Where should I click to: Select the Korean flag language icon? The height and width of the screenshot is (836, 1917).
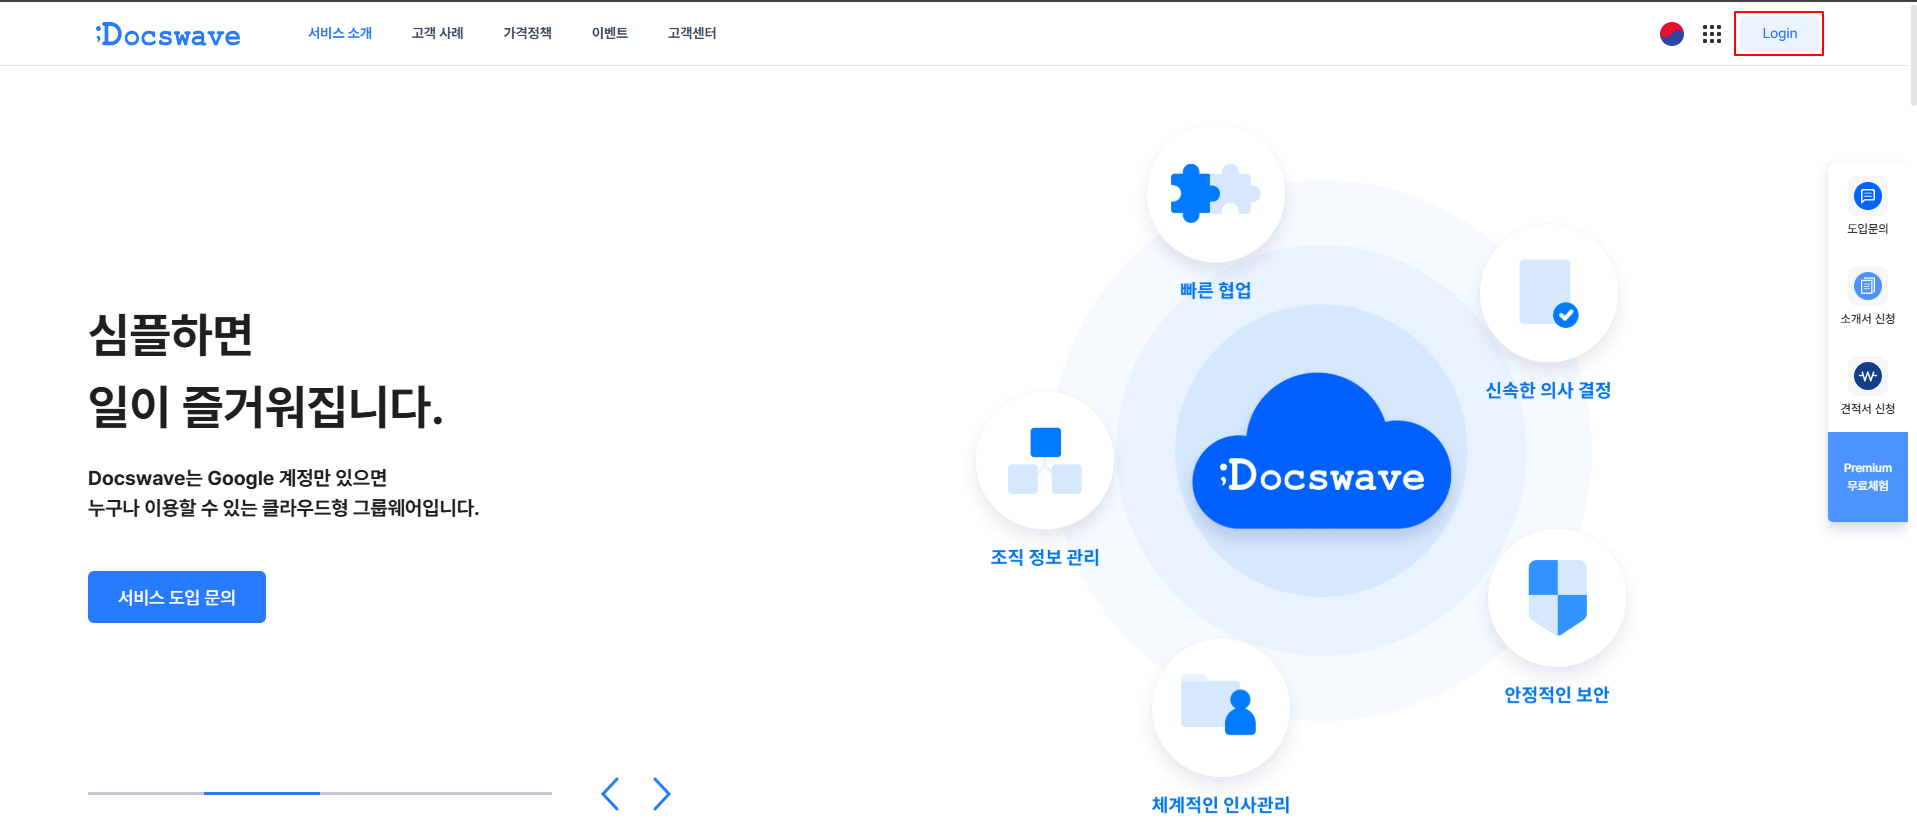coord(1672,34)
